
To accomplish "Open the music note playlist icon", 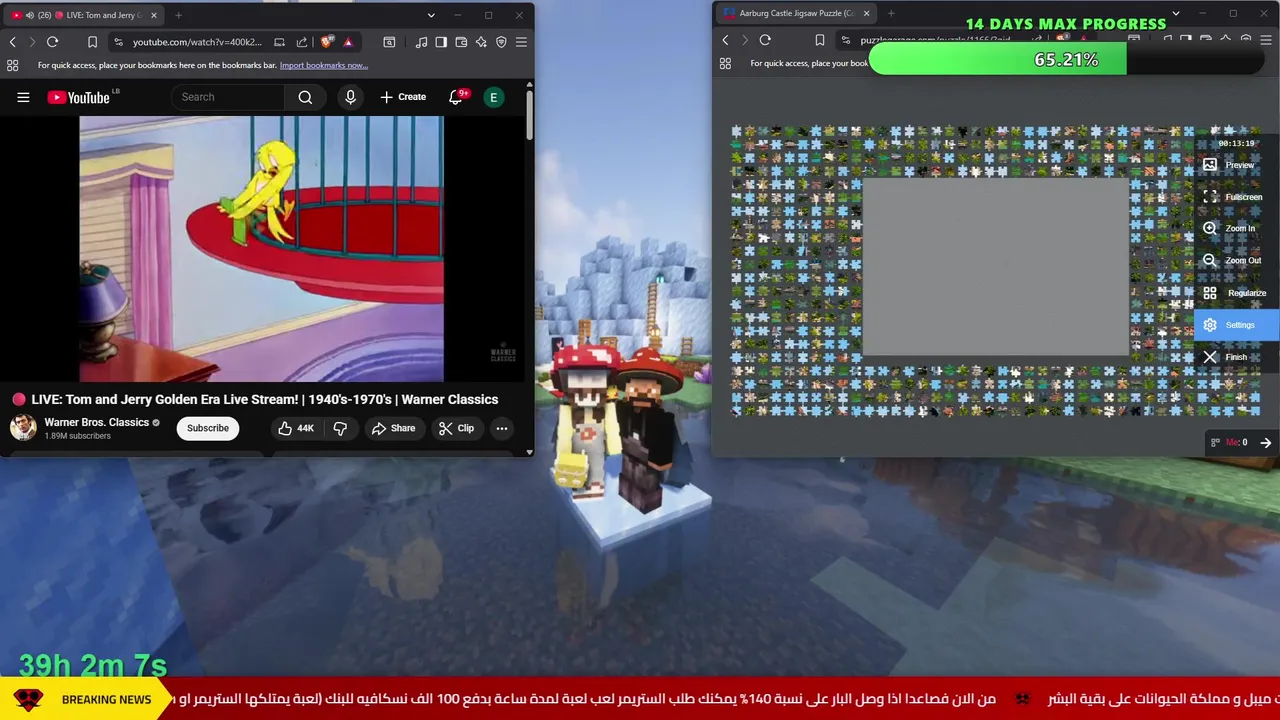I will (x=421, y=42).
